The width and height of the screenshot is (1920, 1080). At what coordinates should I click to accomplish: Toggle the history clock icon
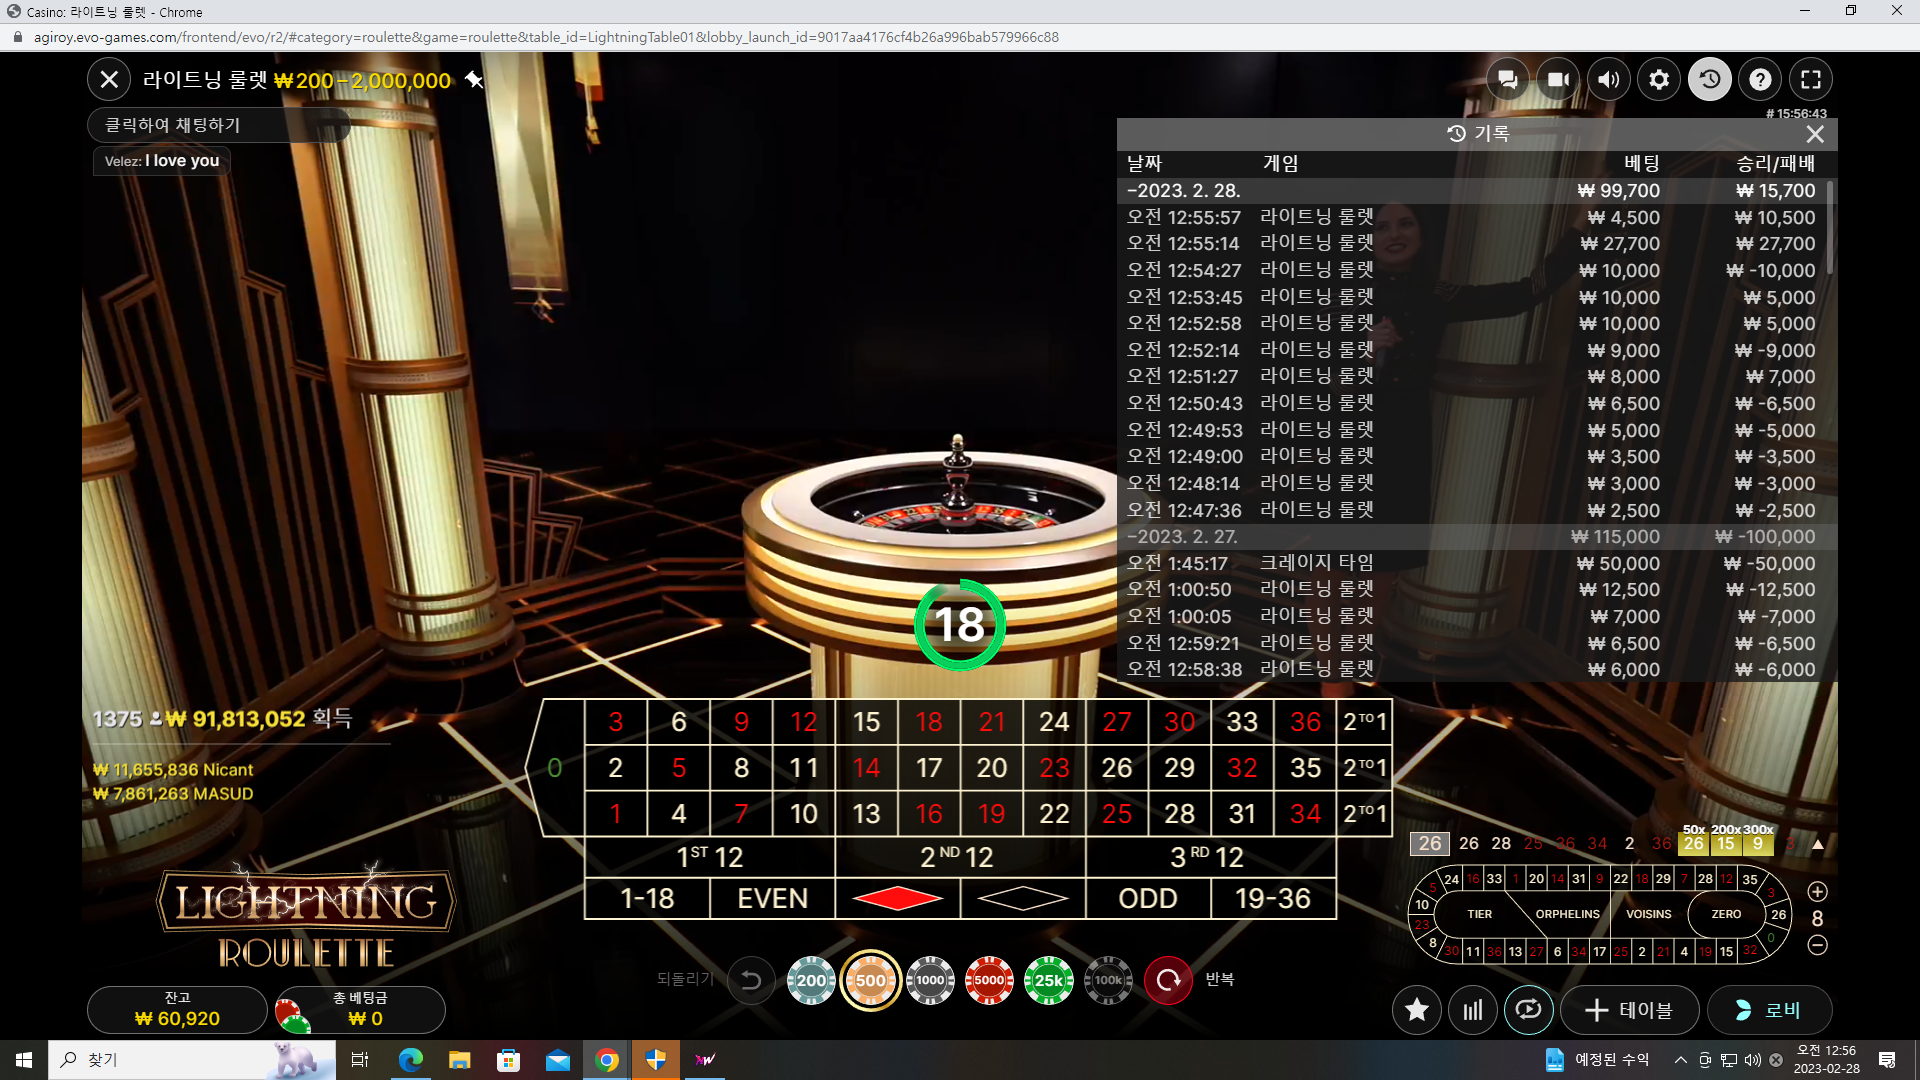[x=1710, y=79]
